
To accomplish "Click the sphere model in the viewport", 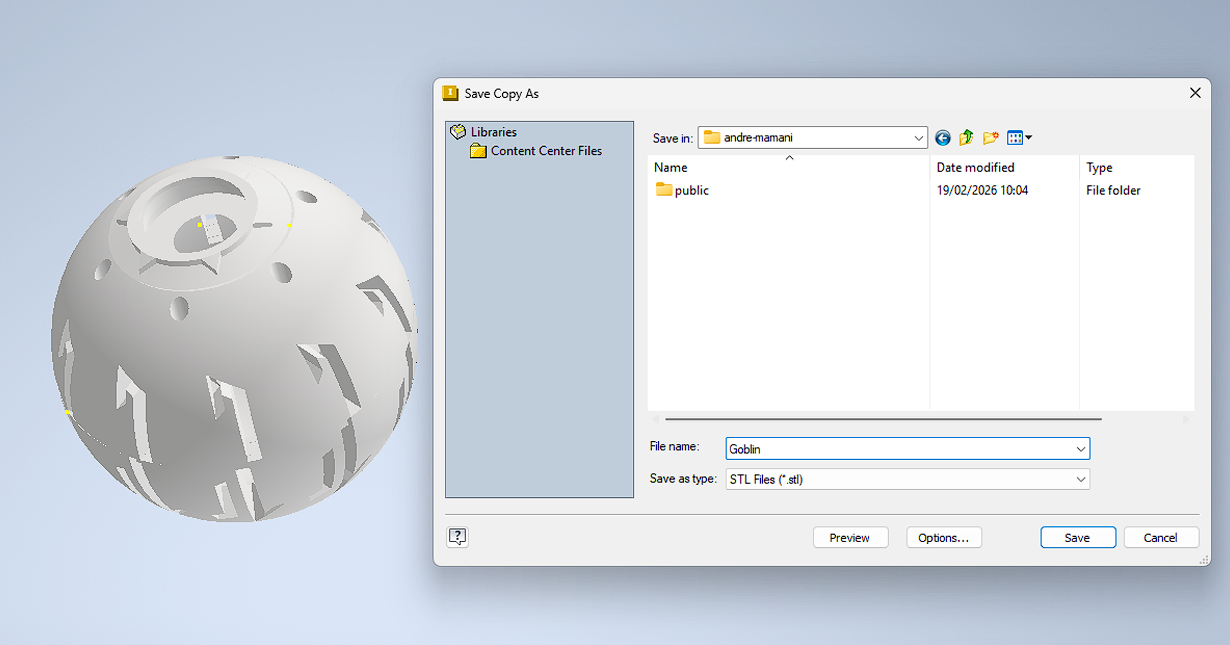I will click(x=234, y=340).
